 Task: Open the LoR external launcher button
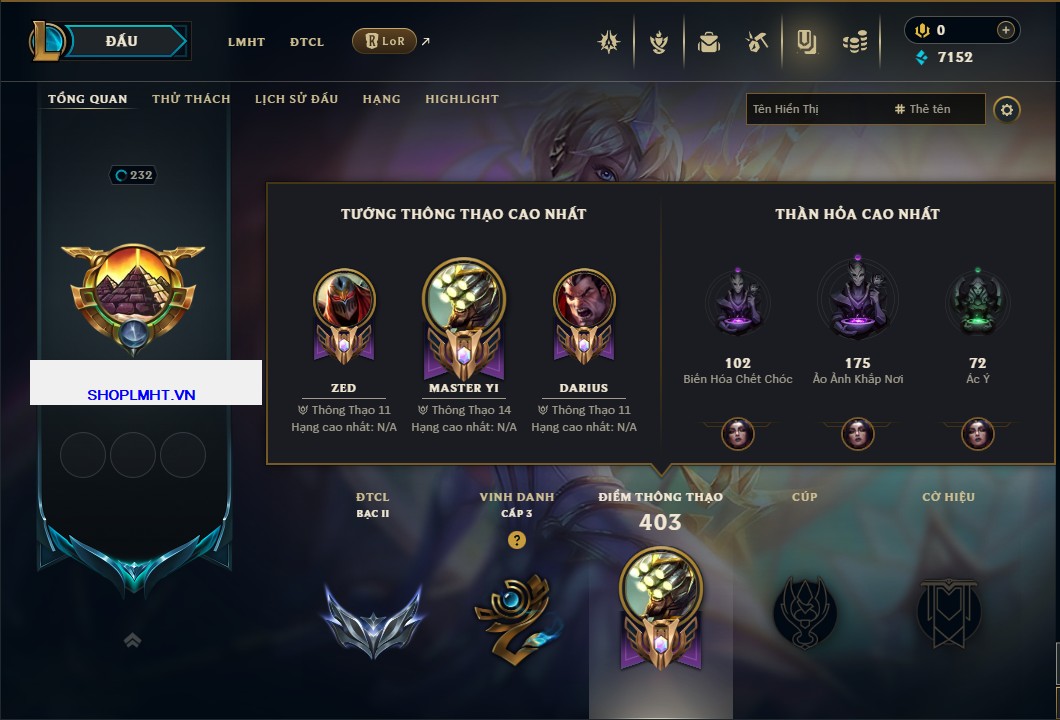pyautogui.click(x=384, y=41)
